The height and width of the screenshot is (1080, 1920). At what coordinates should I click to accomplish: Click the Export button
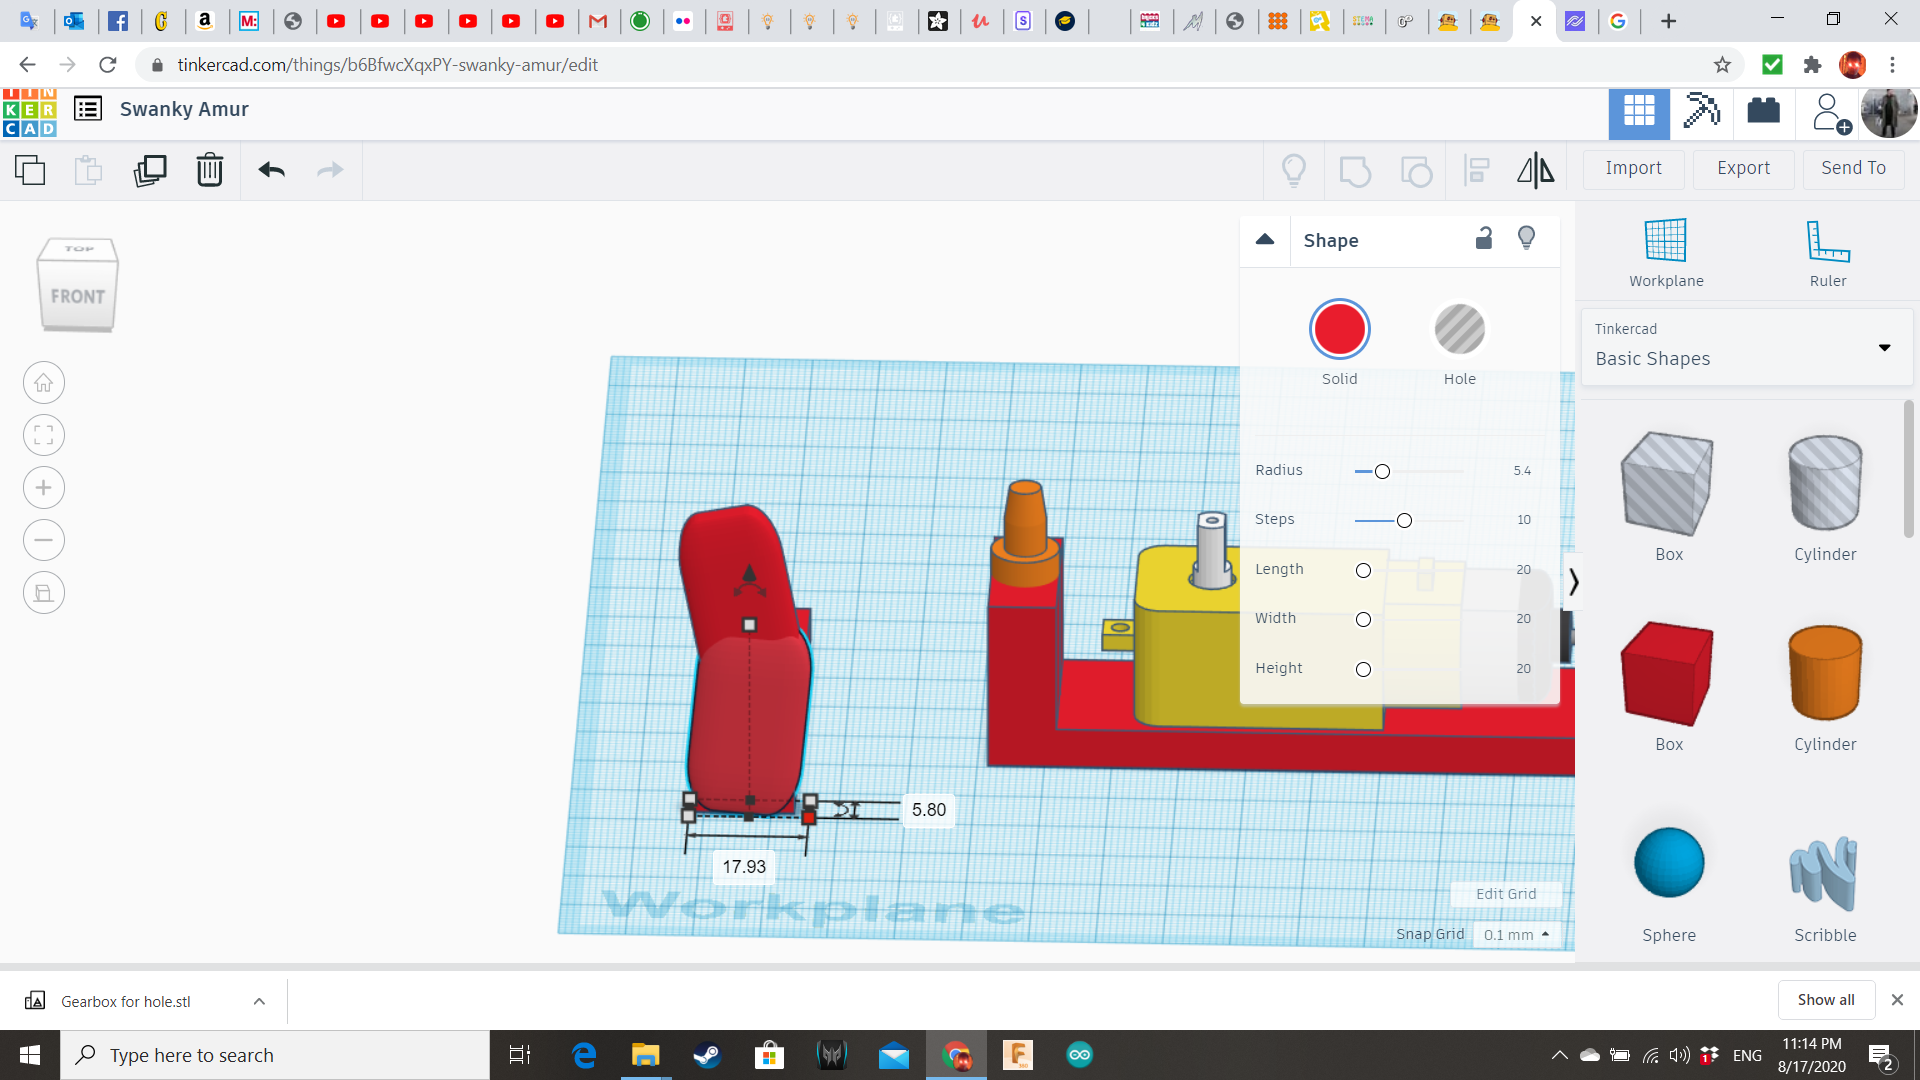[1743, 168]
